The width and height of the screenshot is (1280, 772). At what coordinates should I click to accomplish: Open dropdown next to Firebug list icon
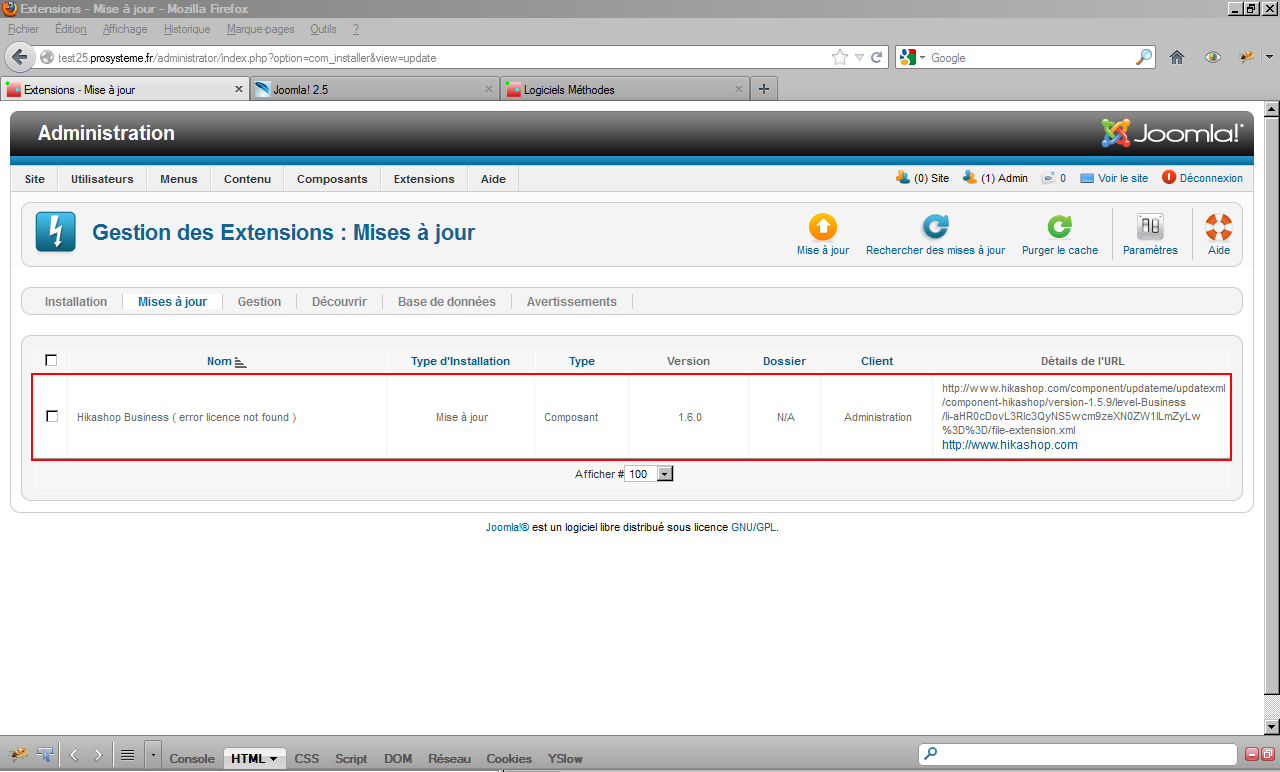[152, 756]
